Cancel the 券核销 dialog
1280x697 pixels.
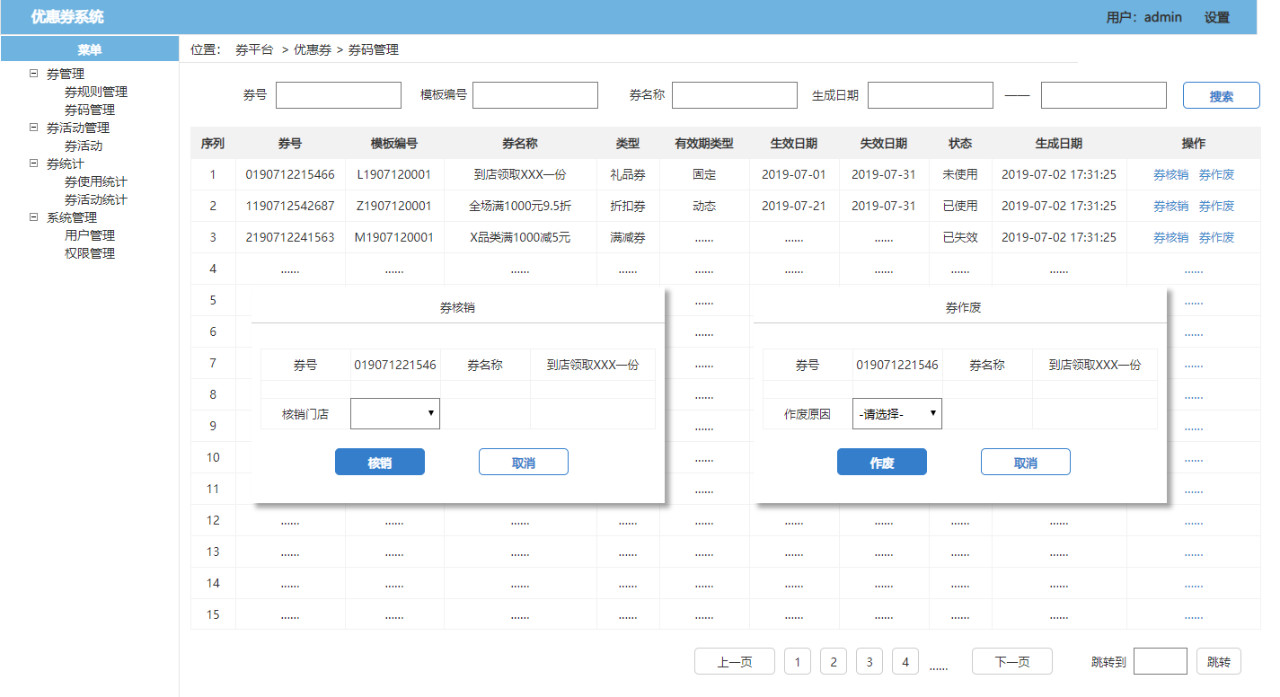pyautogui.click(x=523, y=462)
